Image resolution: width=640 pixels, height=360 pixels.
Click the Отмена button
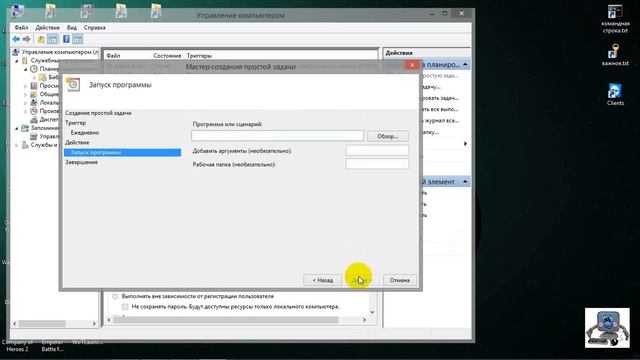click(x=400, y=280)
